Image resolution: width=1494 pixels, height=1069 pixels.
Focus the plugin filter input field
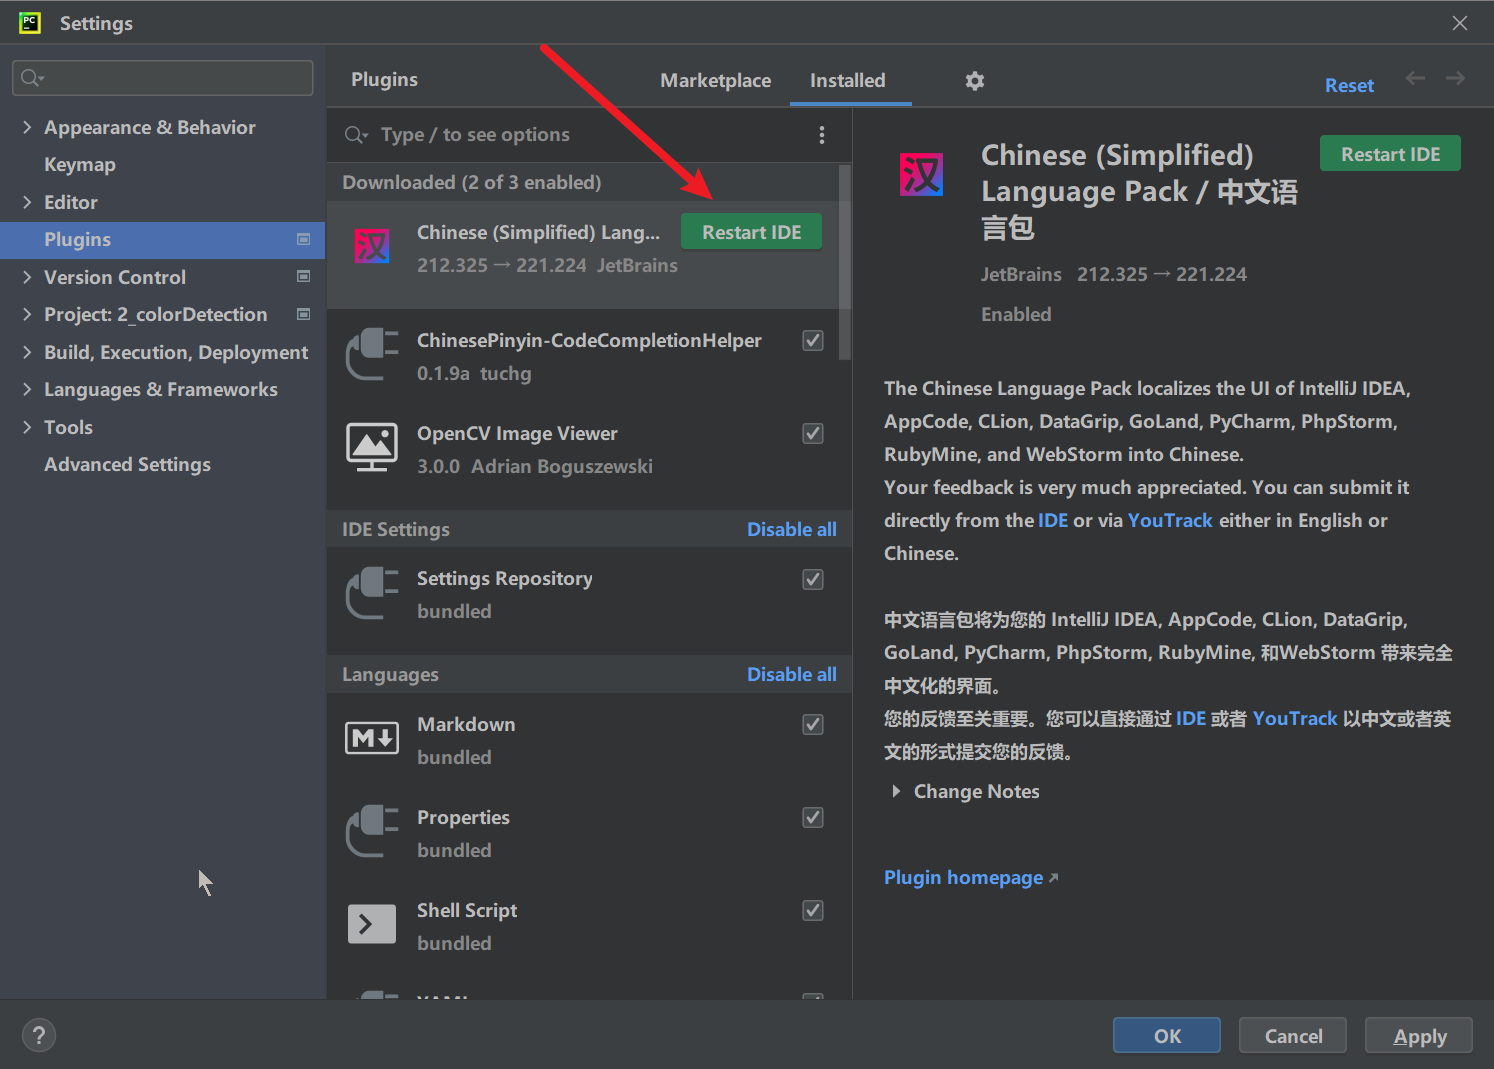click(590, 135)
